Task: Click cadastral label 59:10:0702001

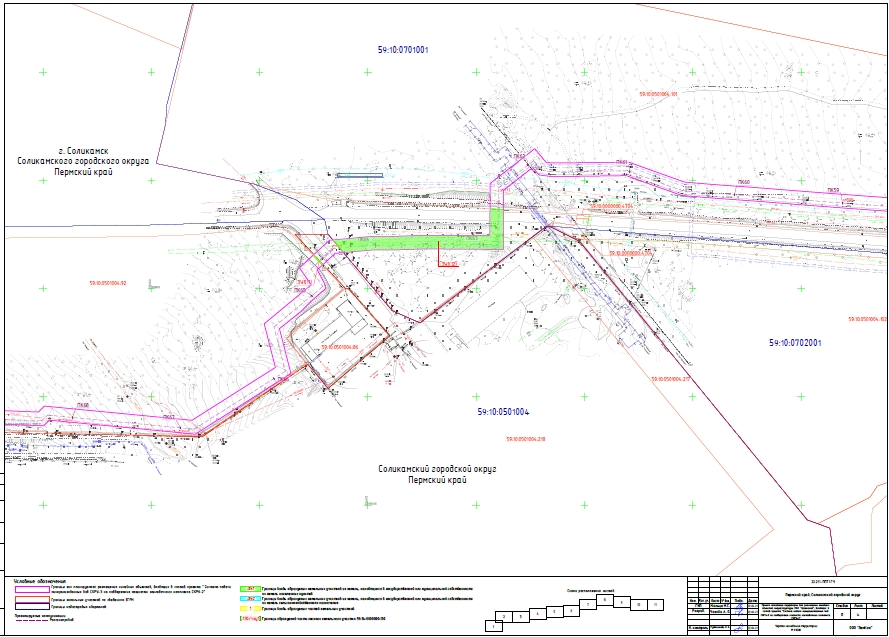Action: pos(795,343)
